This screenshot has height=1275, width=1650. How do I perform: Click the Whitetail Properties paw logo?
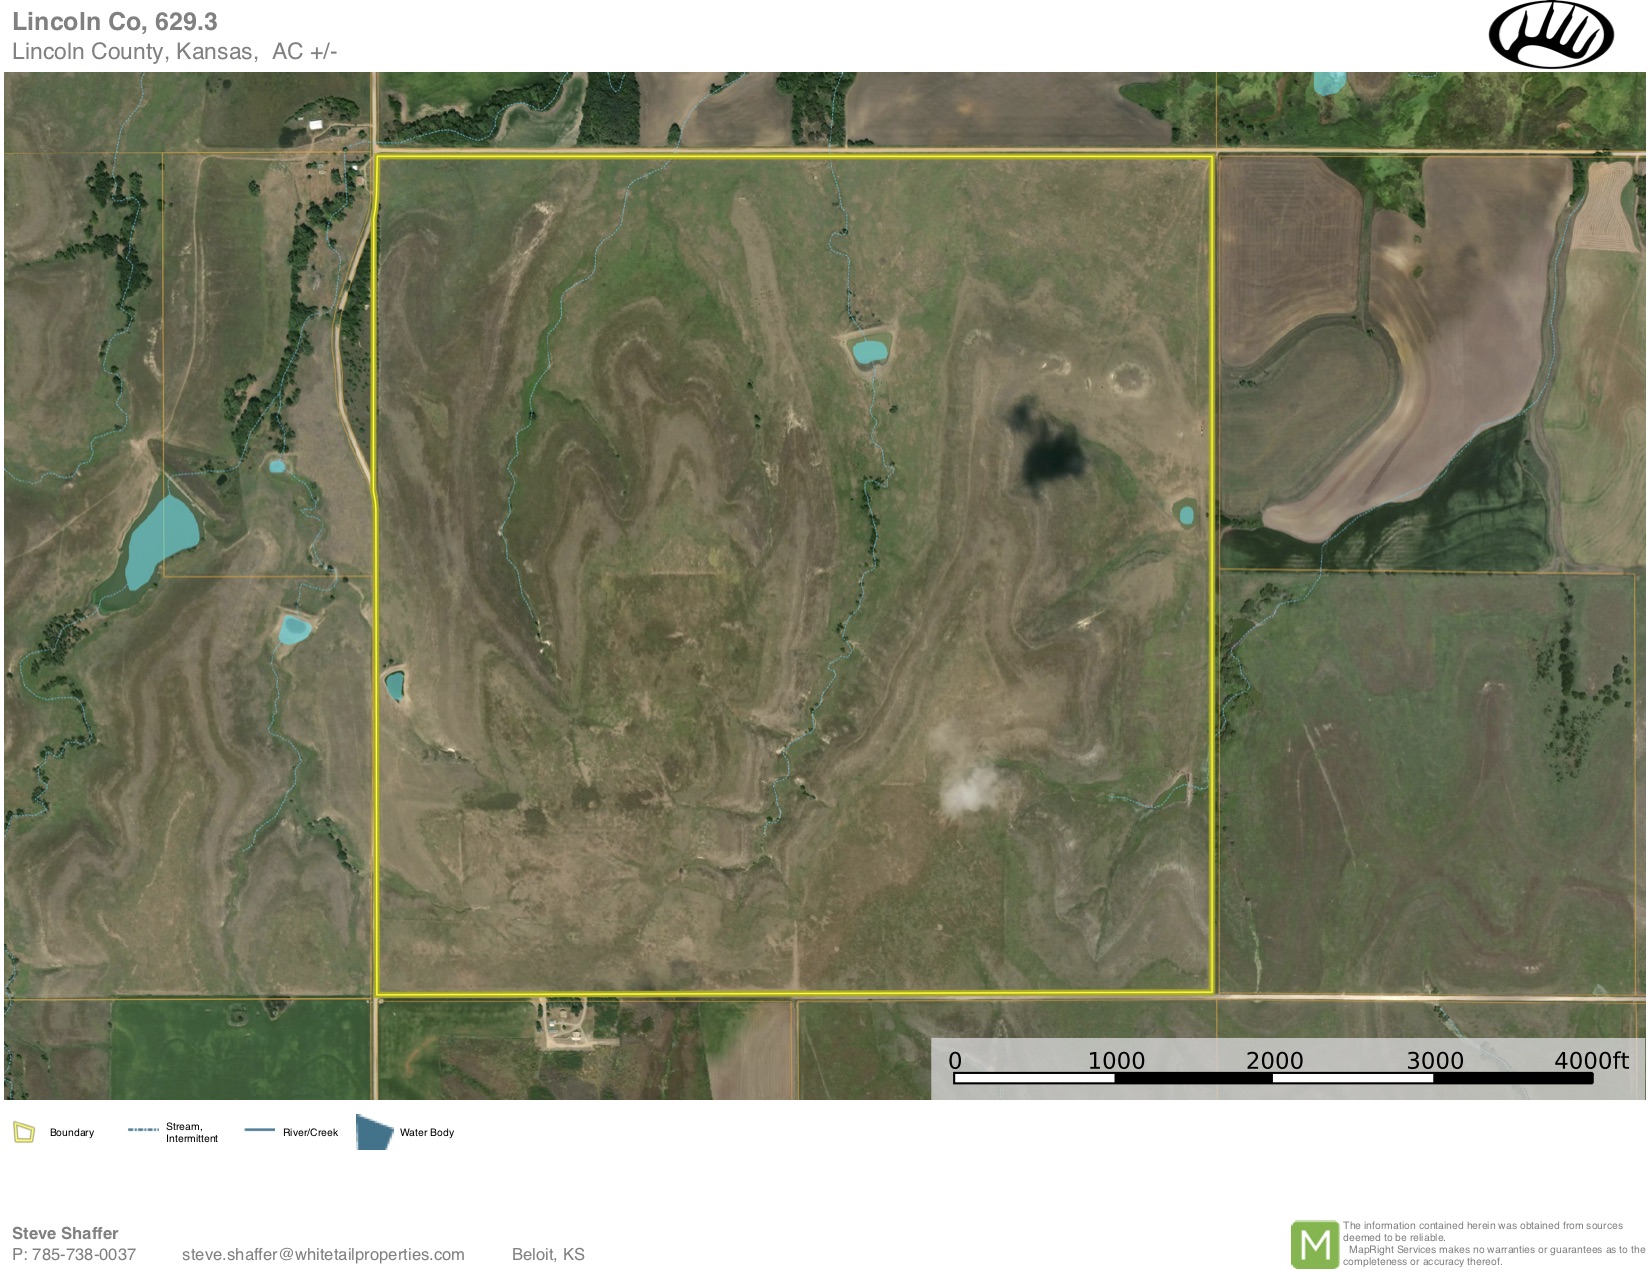1550,36
